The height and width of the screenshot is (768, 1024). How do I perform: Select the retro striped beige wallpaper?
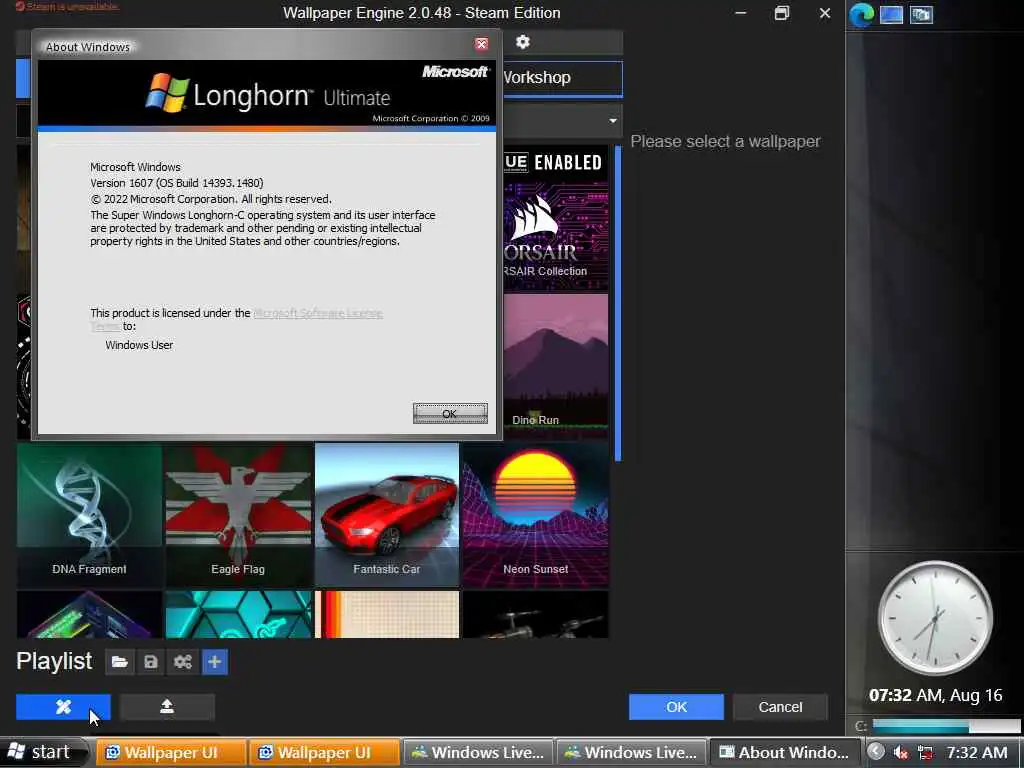387,615
